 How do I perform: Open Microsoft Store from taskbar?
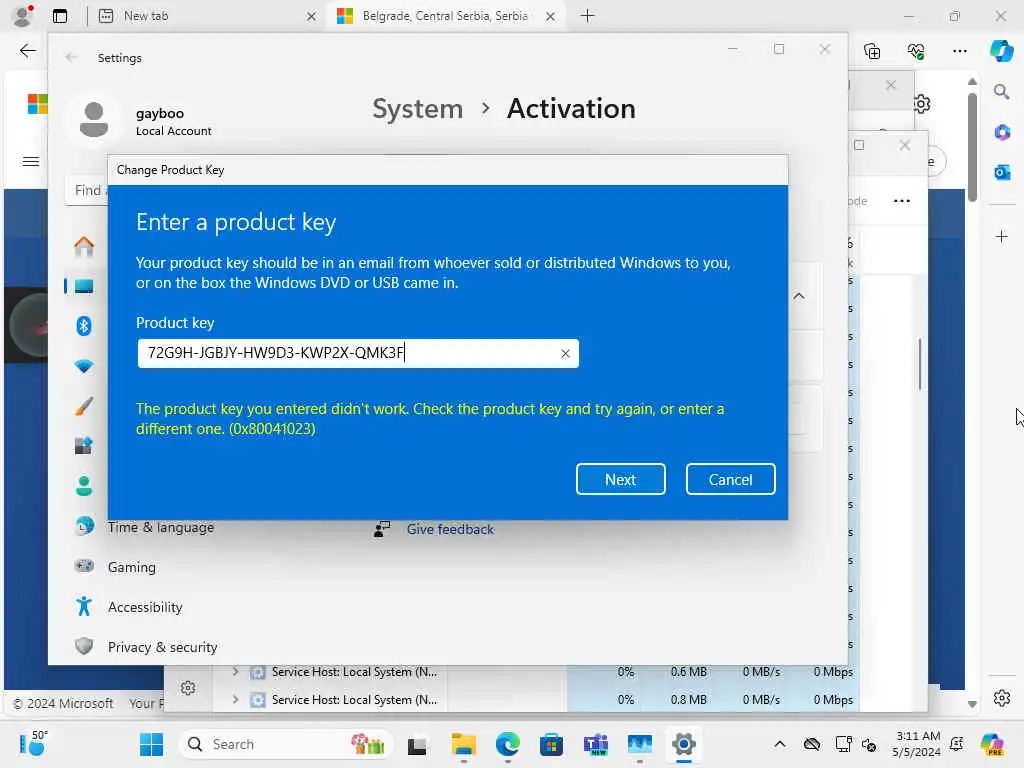[x=551, y=744]
